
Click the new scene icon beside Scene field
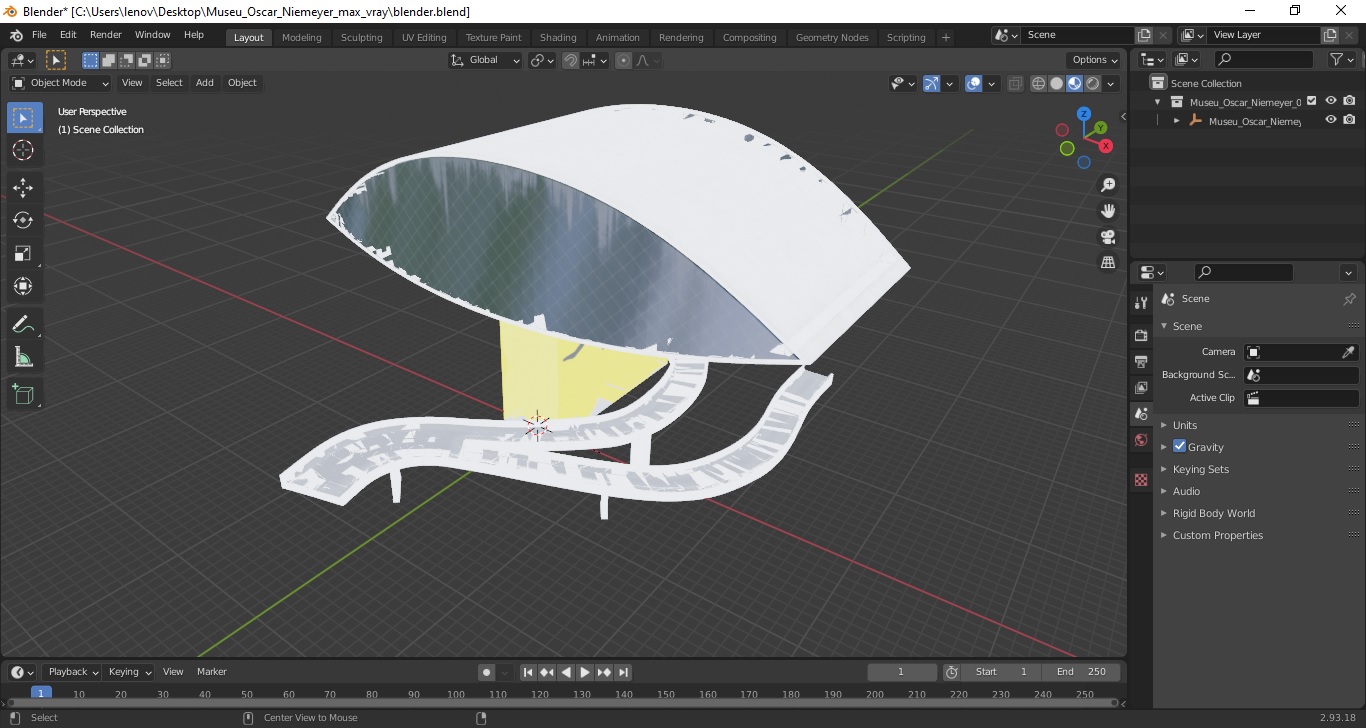point(1144,35)
